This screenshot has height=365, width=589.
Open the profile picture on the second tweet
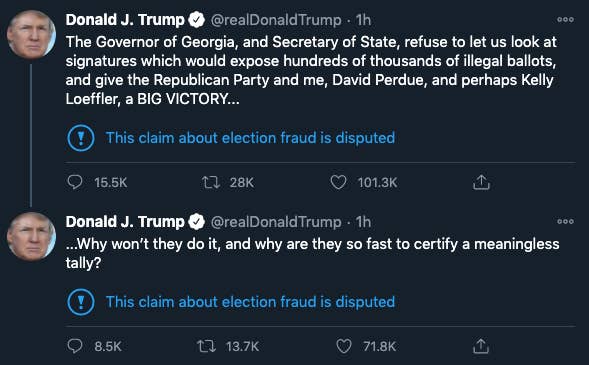[32, 237]
